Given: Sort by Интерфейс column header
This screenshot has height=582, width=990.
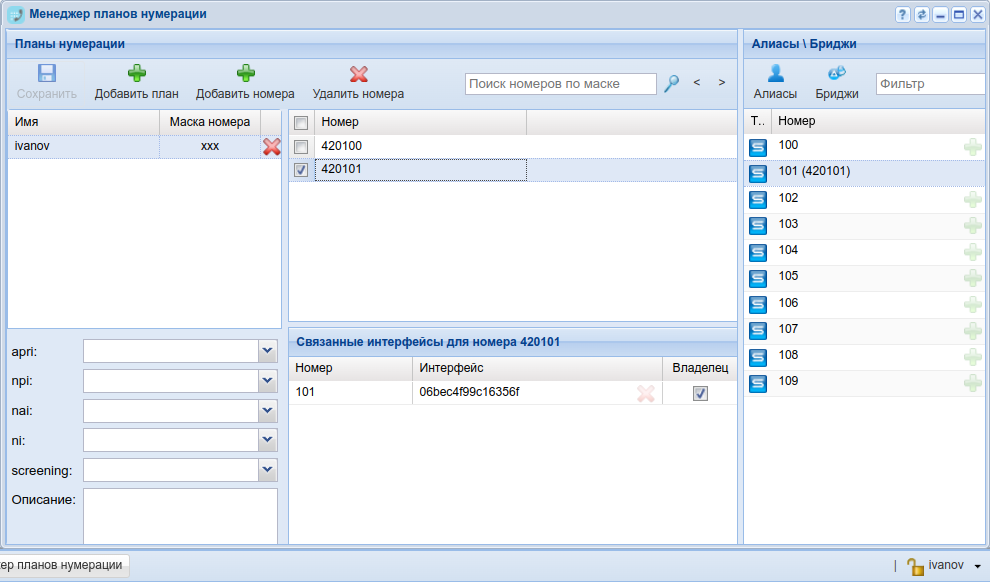Looking at the screenshot, I should 537,367.
